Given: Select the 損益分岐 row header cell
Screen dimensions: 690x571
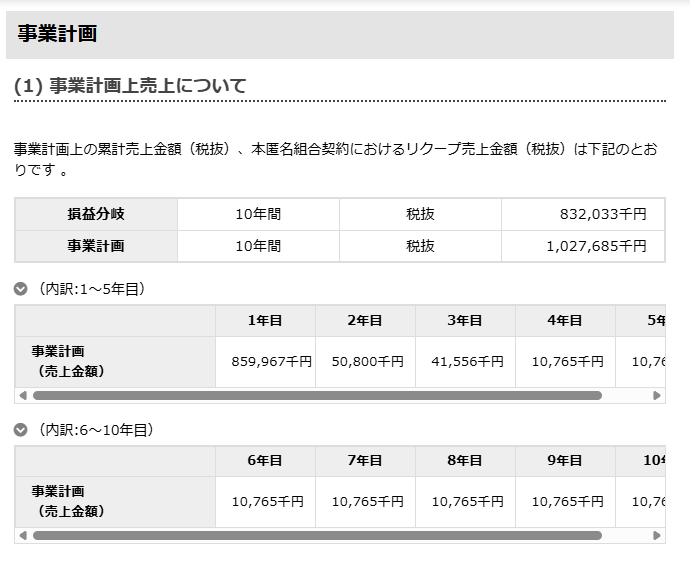Looking at the screenshot, I should coord(96,214).
